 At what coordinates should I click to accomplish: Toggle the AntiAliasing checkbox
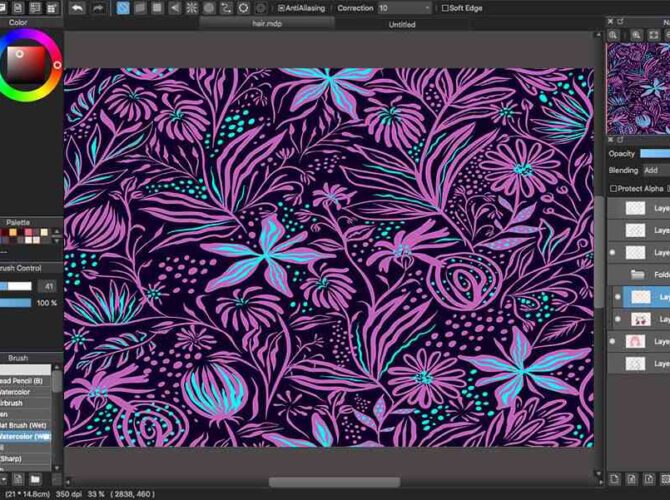(x=281, y=8)
